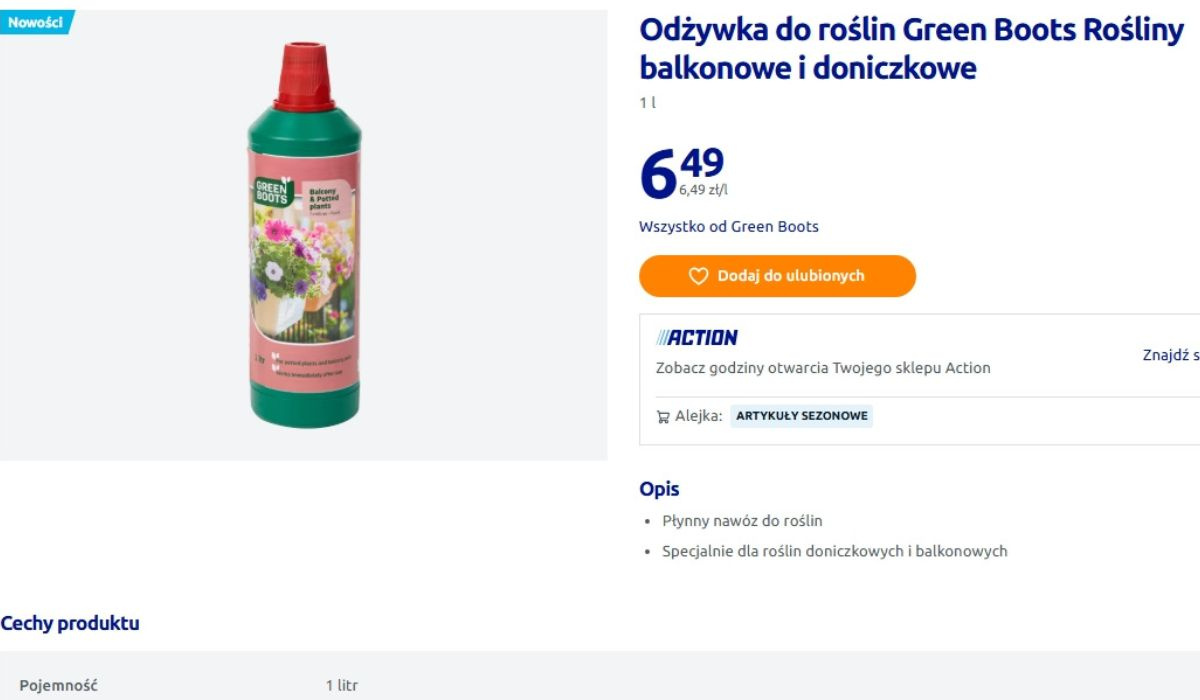Click the Cechy produktu heading
This screenshot has width=1200, height=700.
pyautogui.click(x=70, y=624)
